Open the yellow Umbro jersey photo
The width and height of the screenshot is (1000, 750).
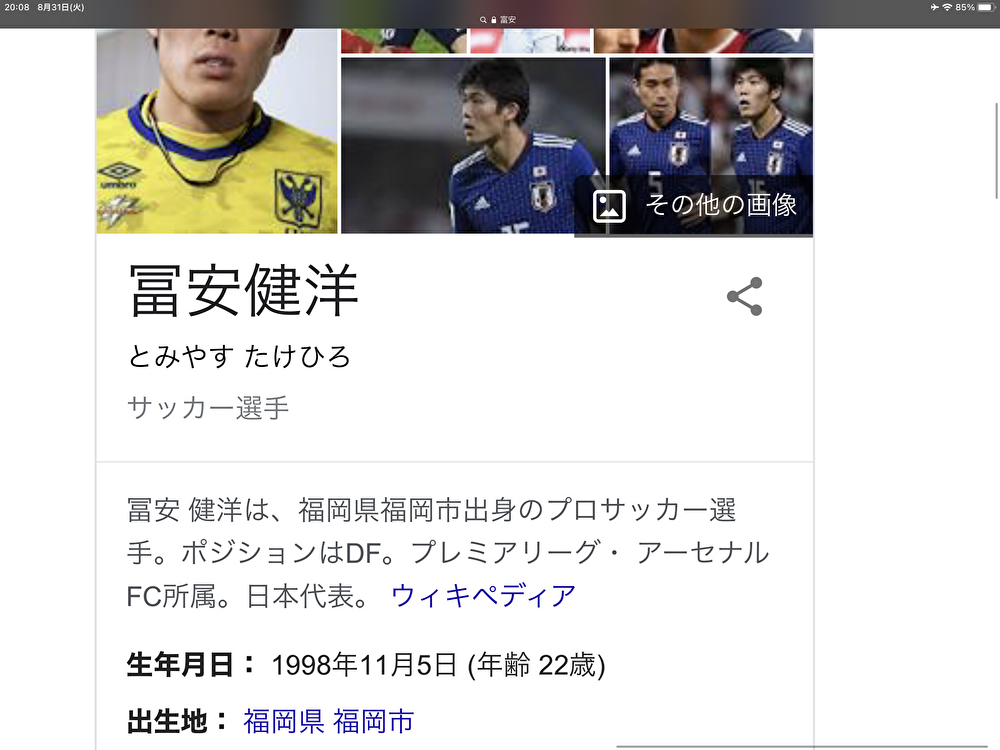pyautogui.click(x=217, y=131)
